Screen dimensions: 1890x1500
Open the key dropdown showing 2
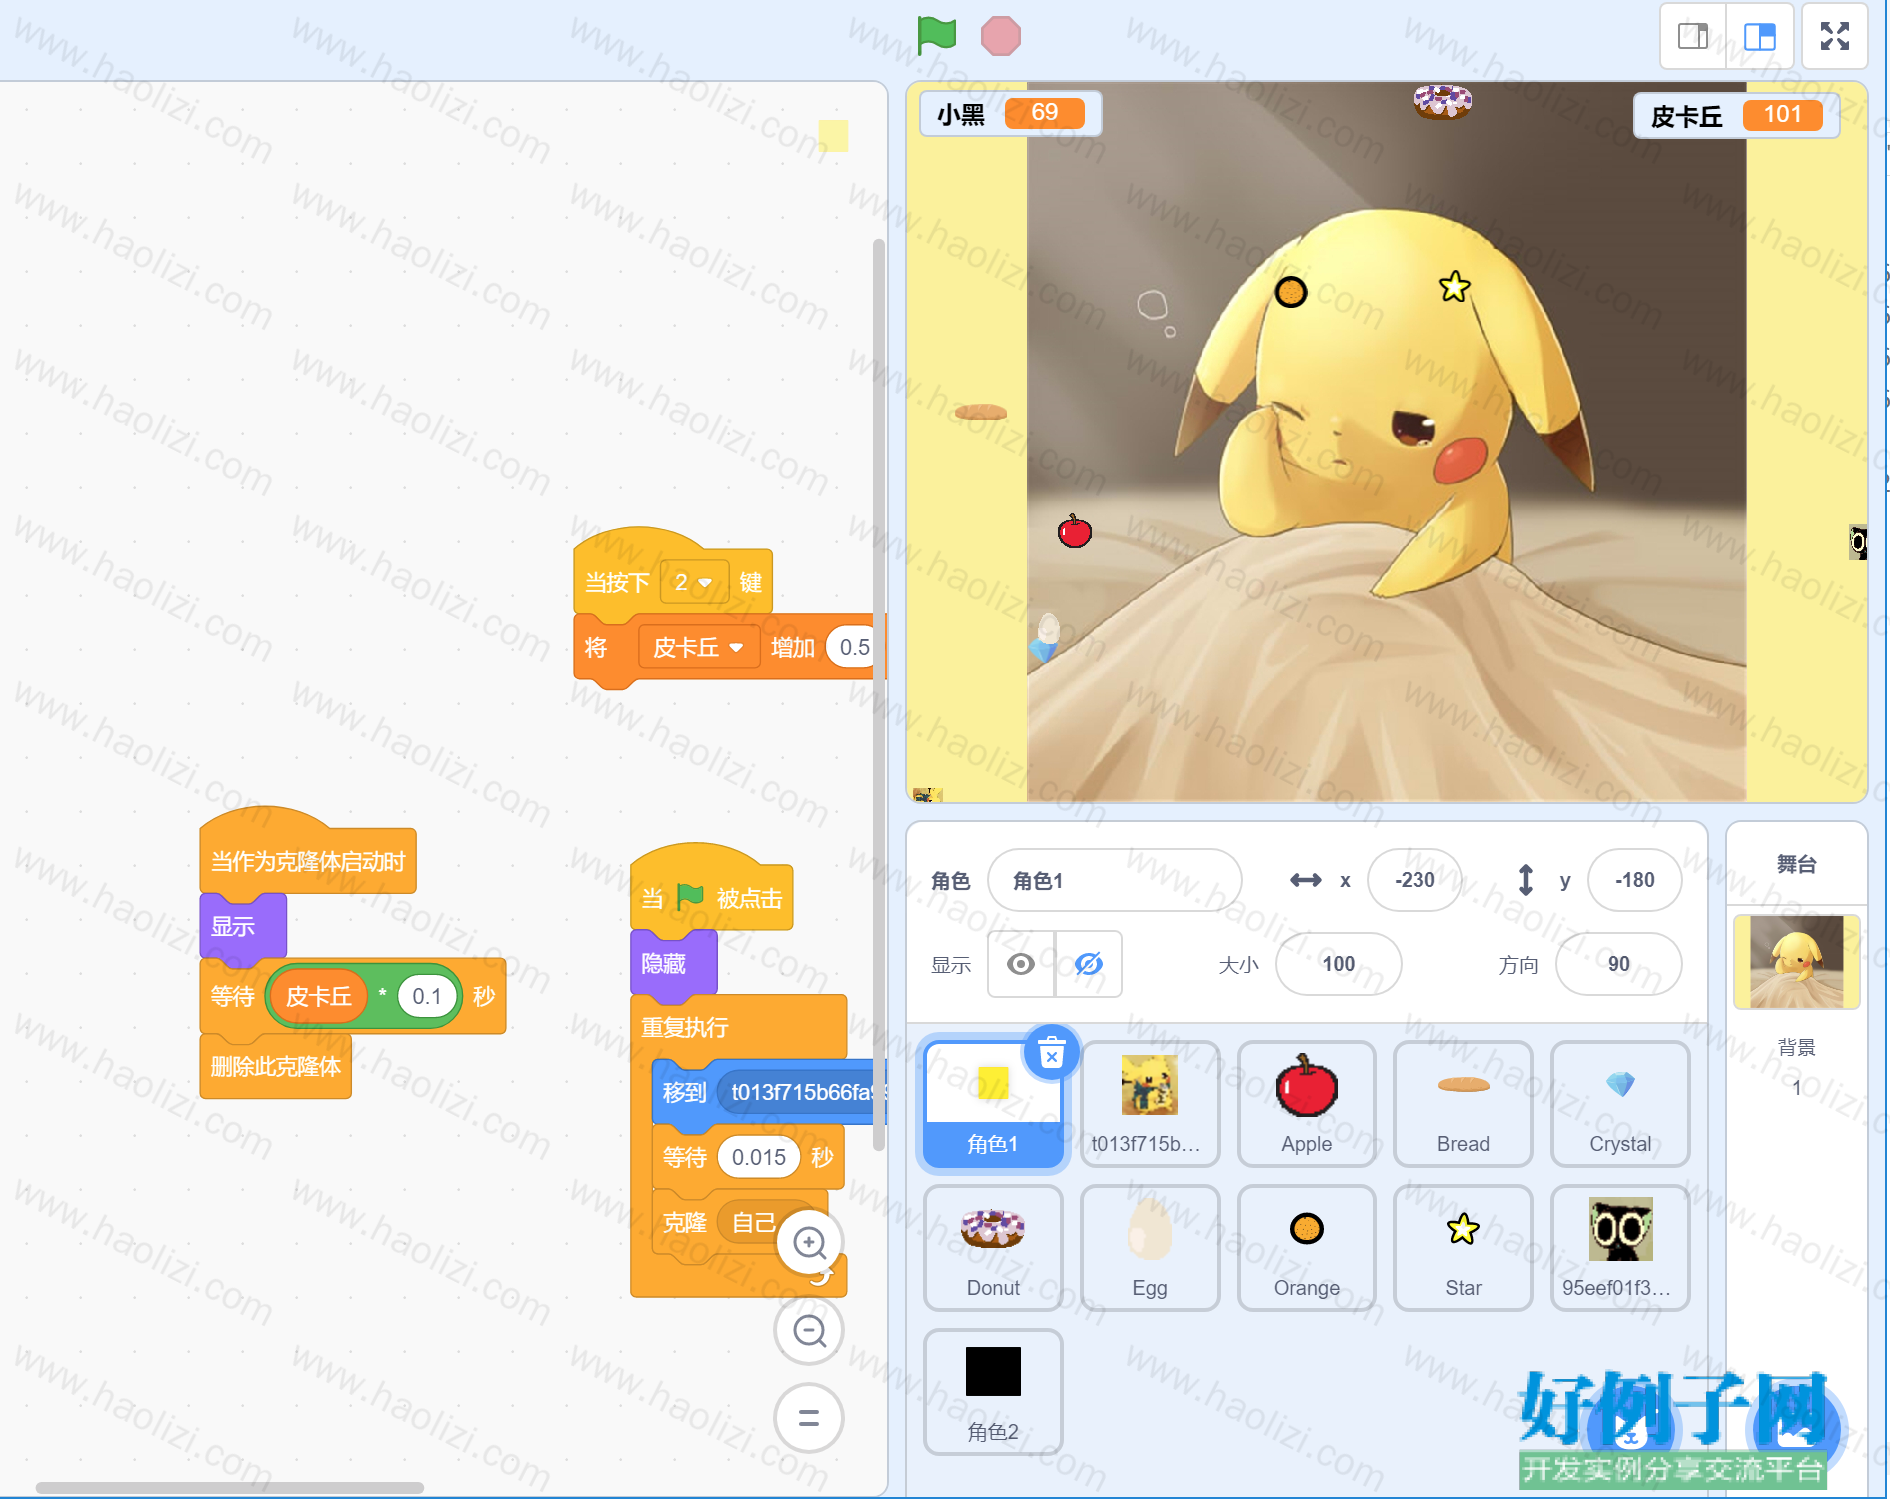tap(693, 582)
